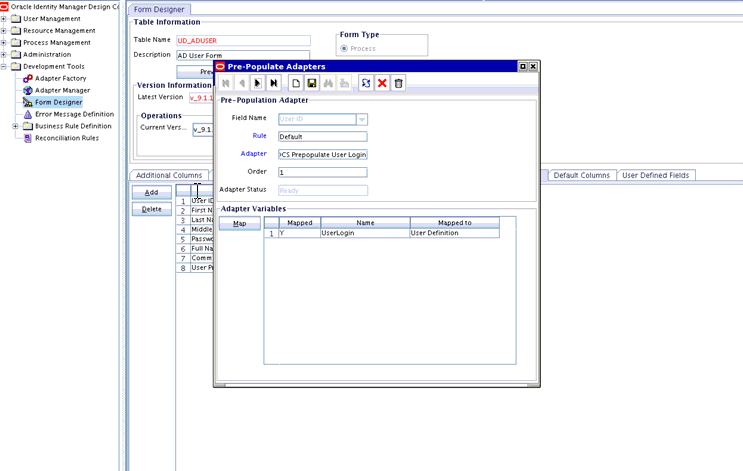
Task: Click the Map button
Action: point(239,223)
